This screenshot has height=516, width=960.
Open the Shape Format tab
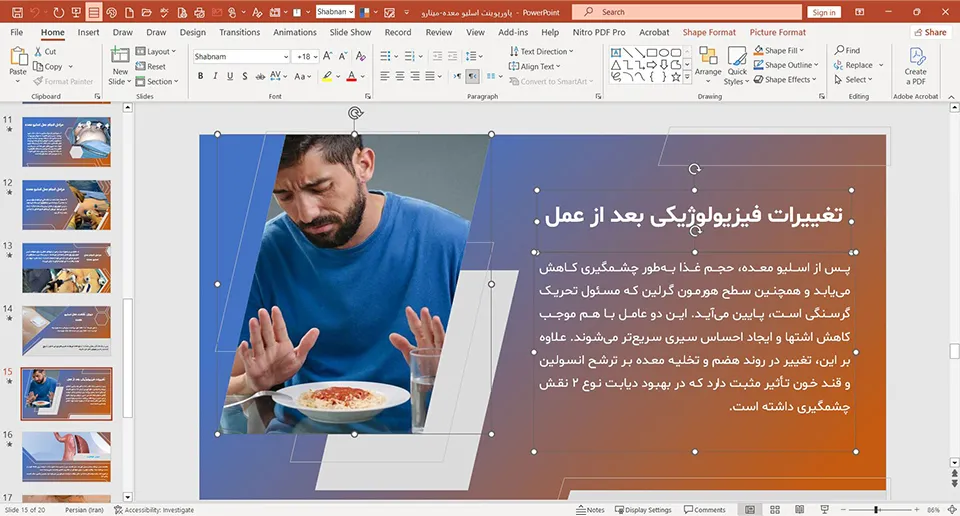click(x=709, y=32)
